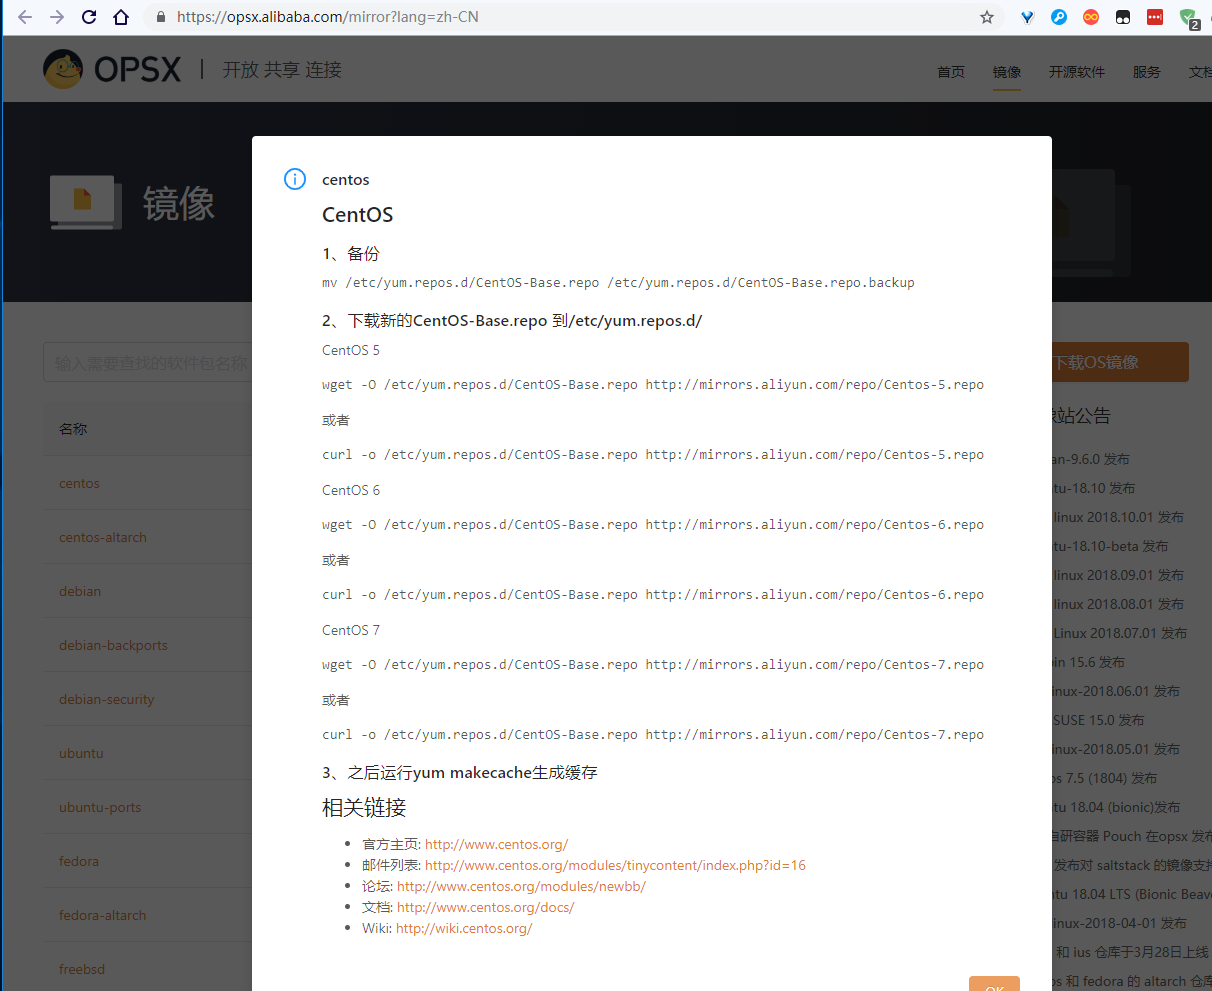Open 邮件列表 tinycontent link
Viewport: 1212px width, 991px height.
click(x=615, y=865)
